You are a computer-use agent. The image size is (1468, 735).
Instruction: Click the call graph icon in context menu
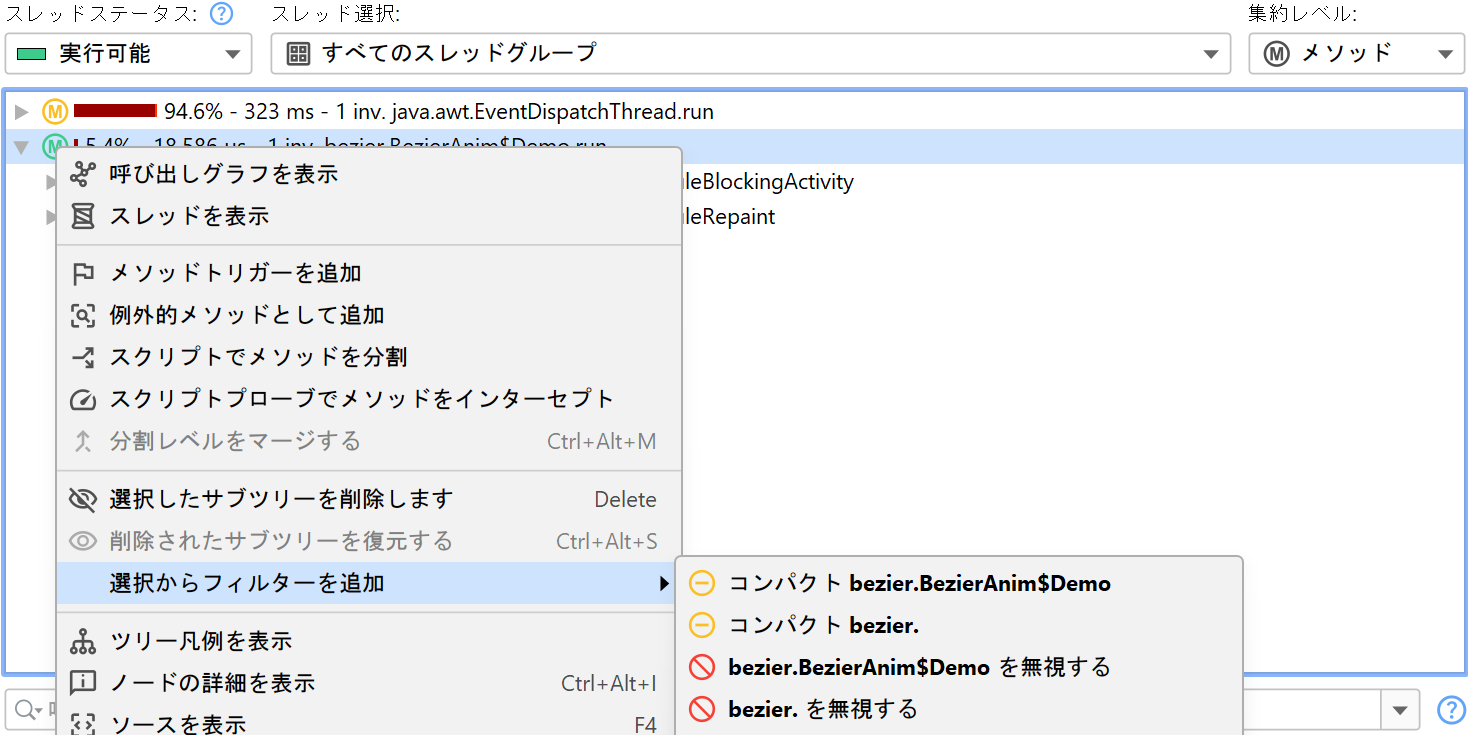tap(83, 175)
